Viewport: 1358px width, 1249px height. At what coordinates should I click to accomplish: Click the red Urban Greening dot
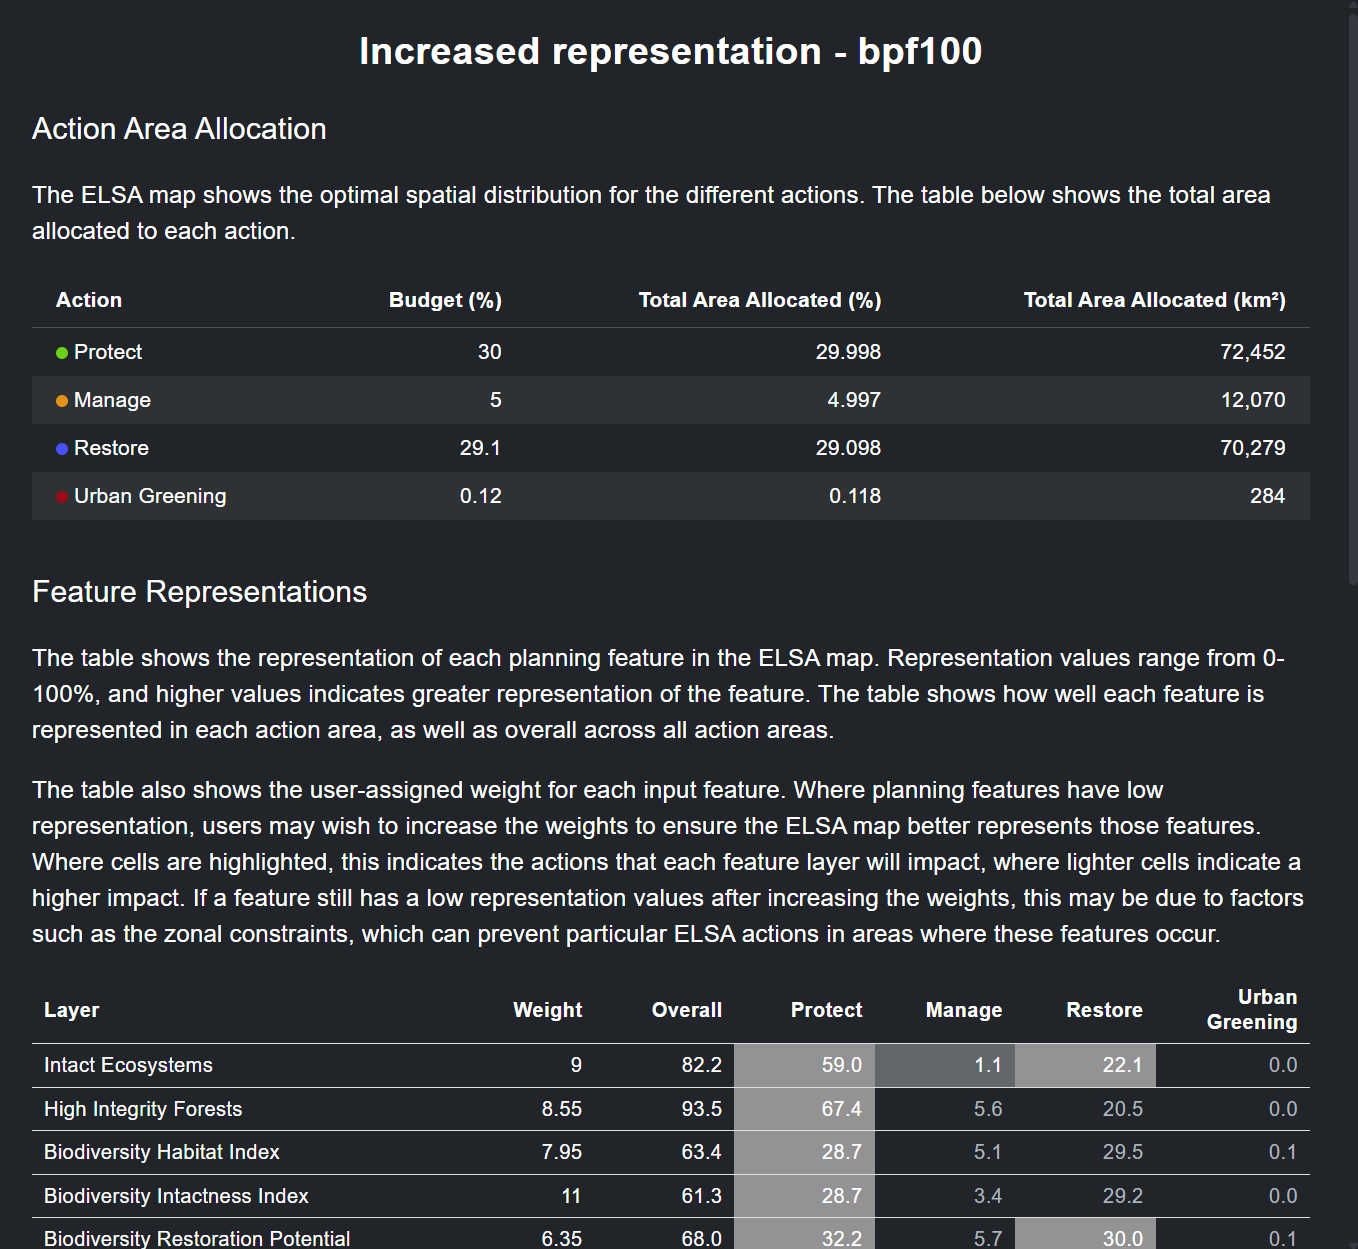(x=62, y=497)
